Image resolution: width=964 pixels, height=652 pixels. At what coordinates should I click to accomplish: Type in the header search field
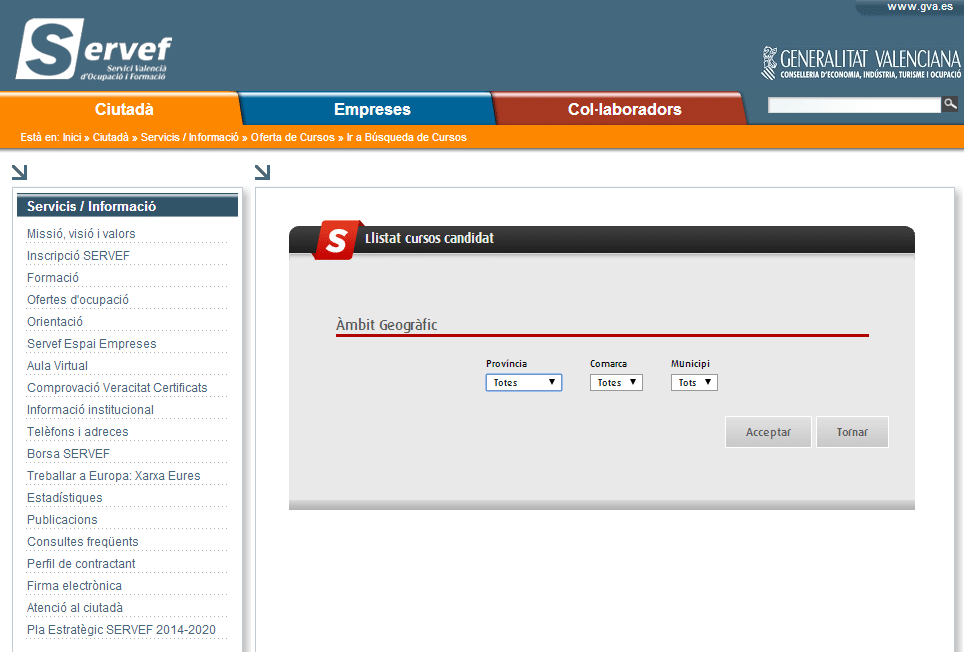pos(854,105)
